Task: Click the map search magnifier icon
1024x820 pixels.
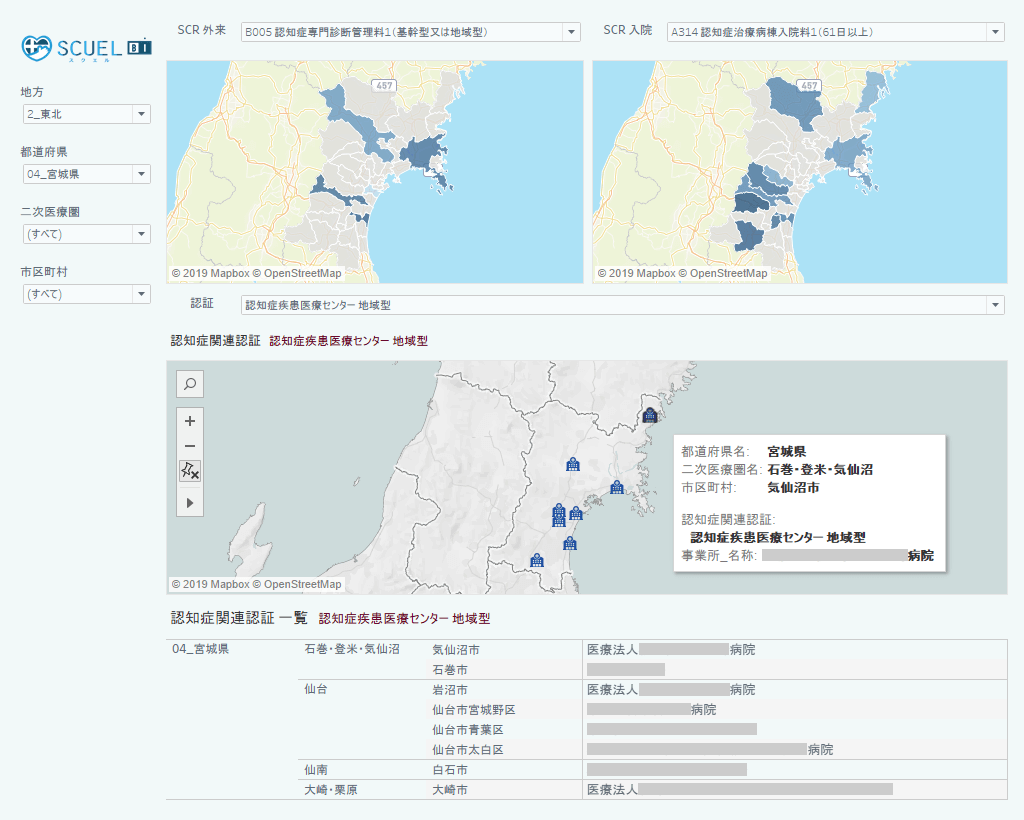Action: pyautogui.click(x=190, y=384)
